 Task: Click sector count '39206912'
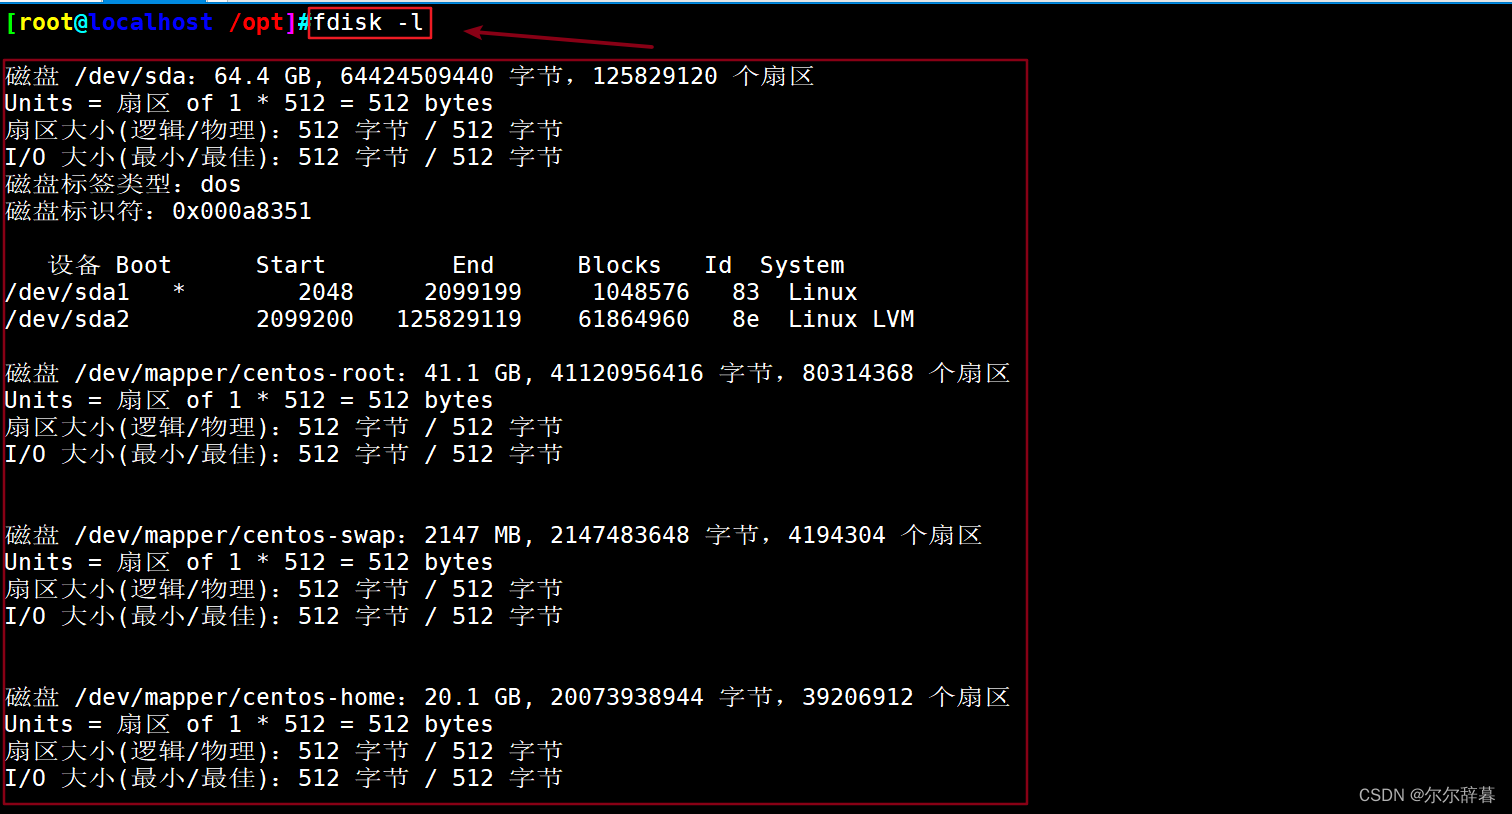coord(858,697)
